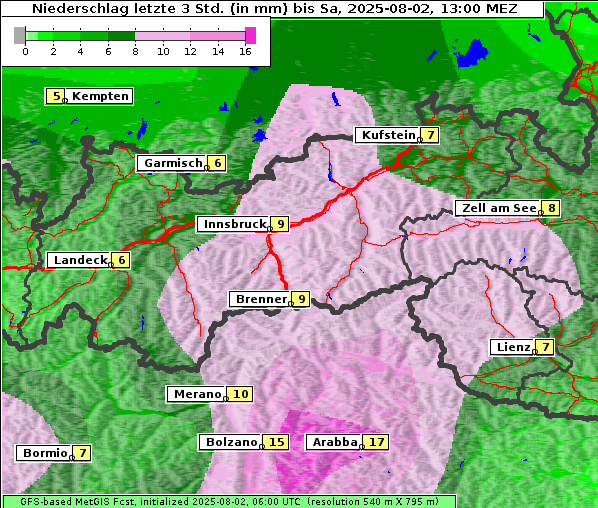Click the Zell am See label
Viewport: 598px width, 508px height.
pos(499,208)
